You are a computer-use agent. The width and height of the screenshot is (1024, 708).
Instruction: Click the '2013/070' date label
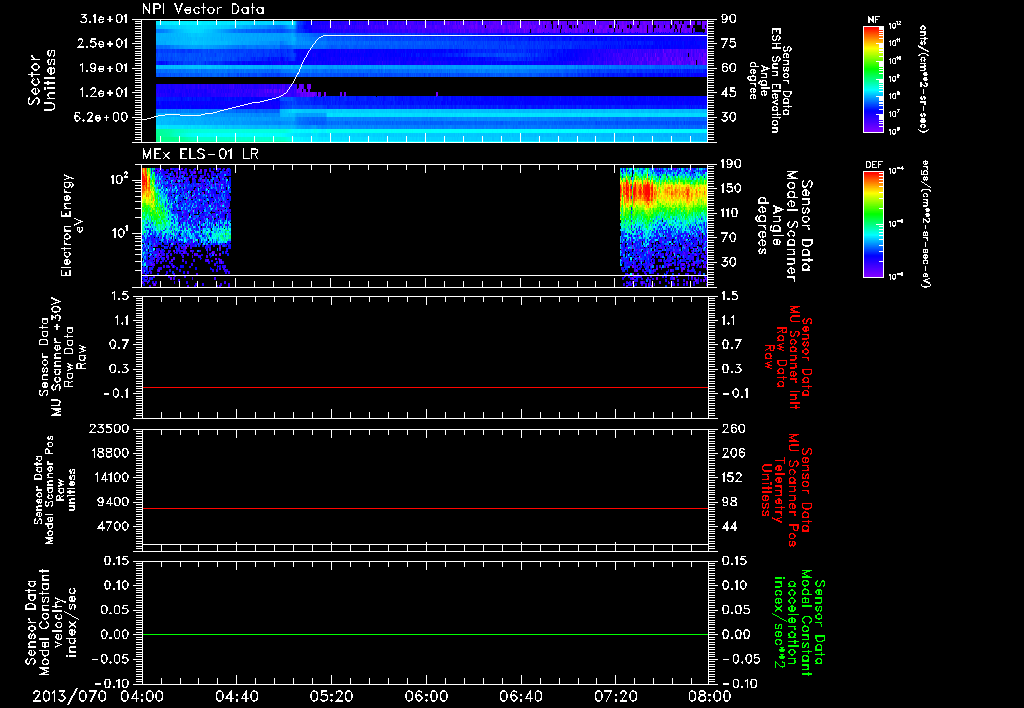pyautogui.click(x=69, y=696)
